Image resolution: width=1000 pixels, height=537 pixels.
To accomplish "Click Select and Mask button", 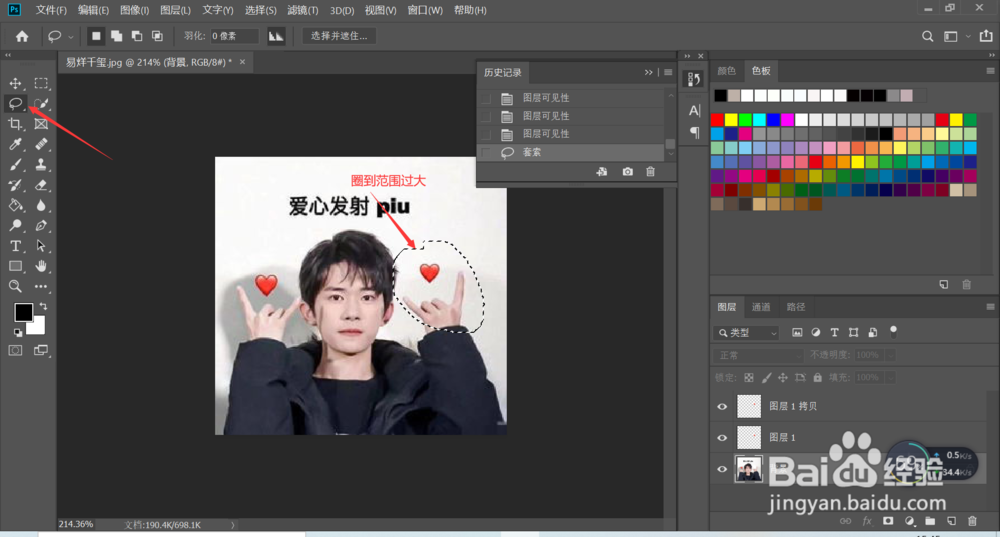I will click(339, 36).
